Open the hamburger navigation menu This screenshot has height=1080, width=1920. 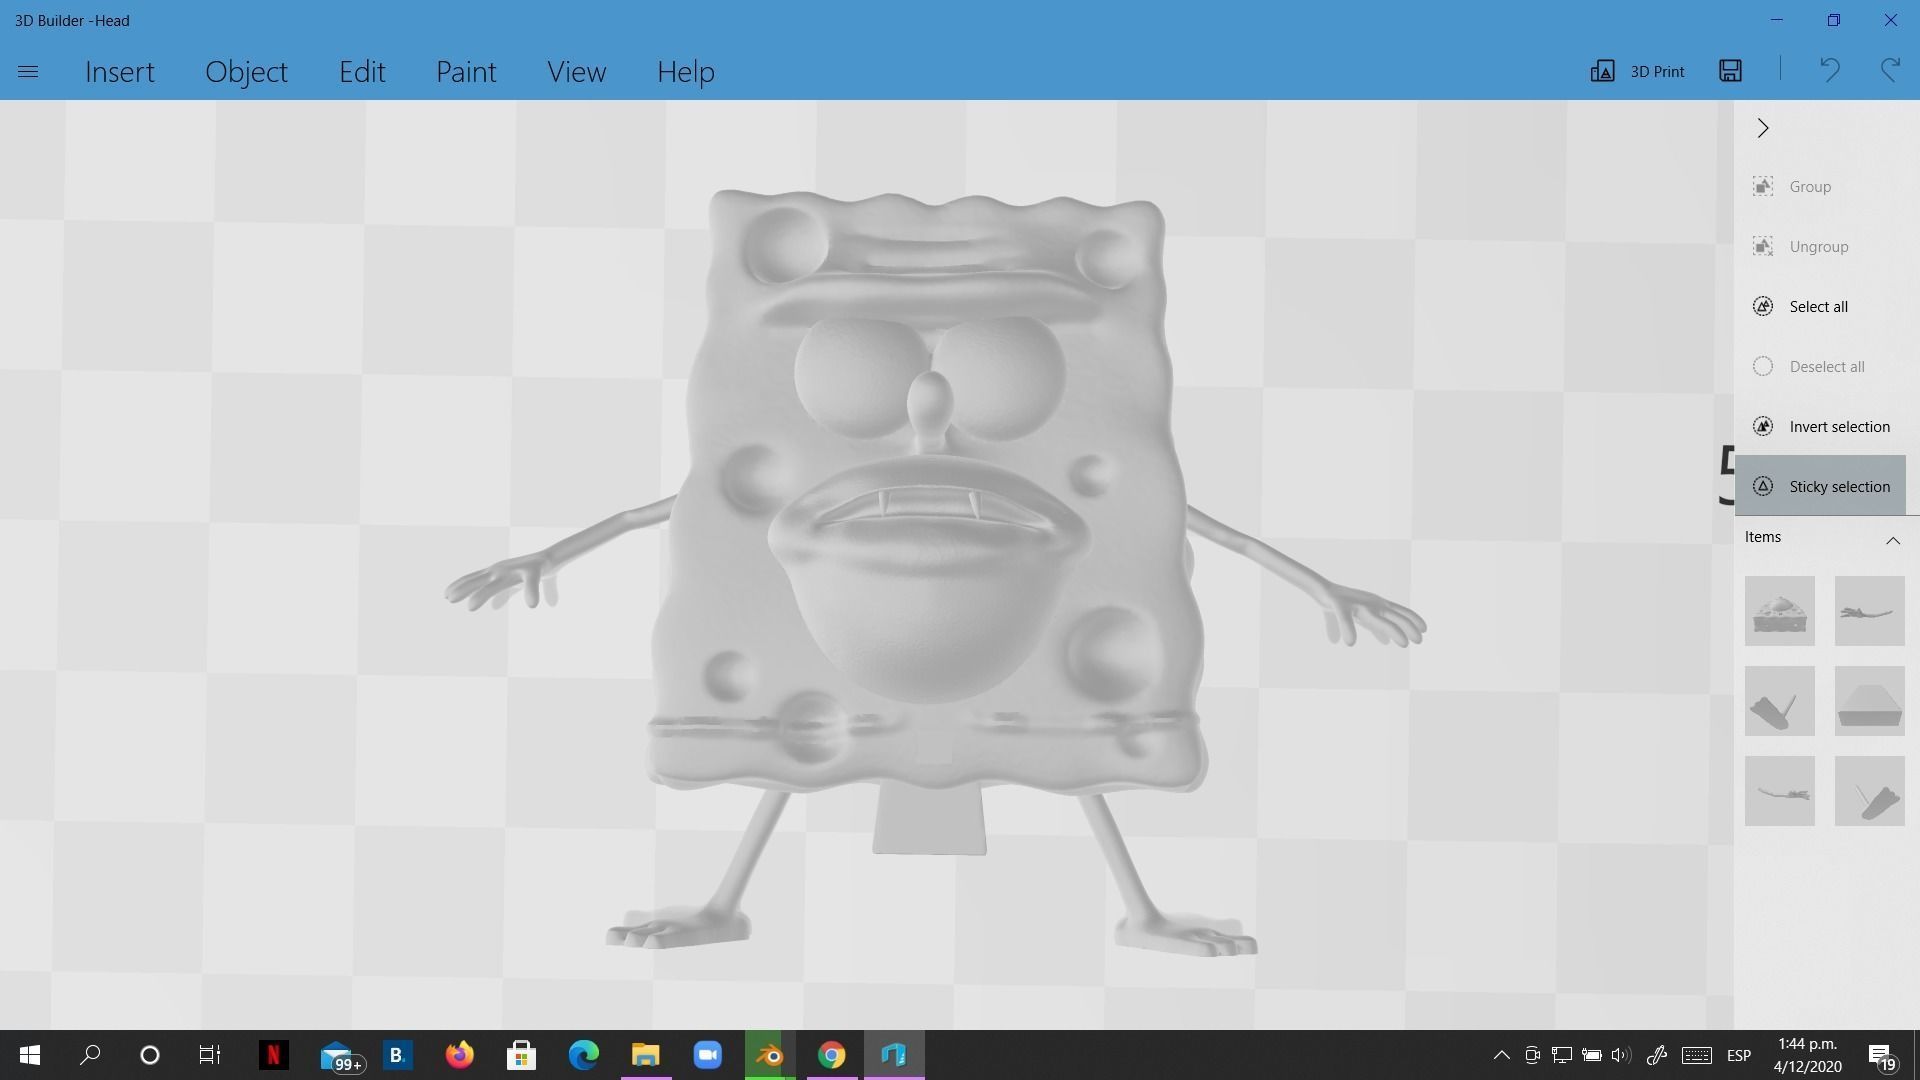(28, 71)
